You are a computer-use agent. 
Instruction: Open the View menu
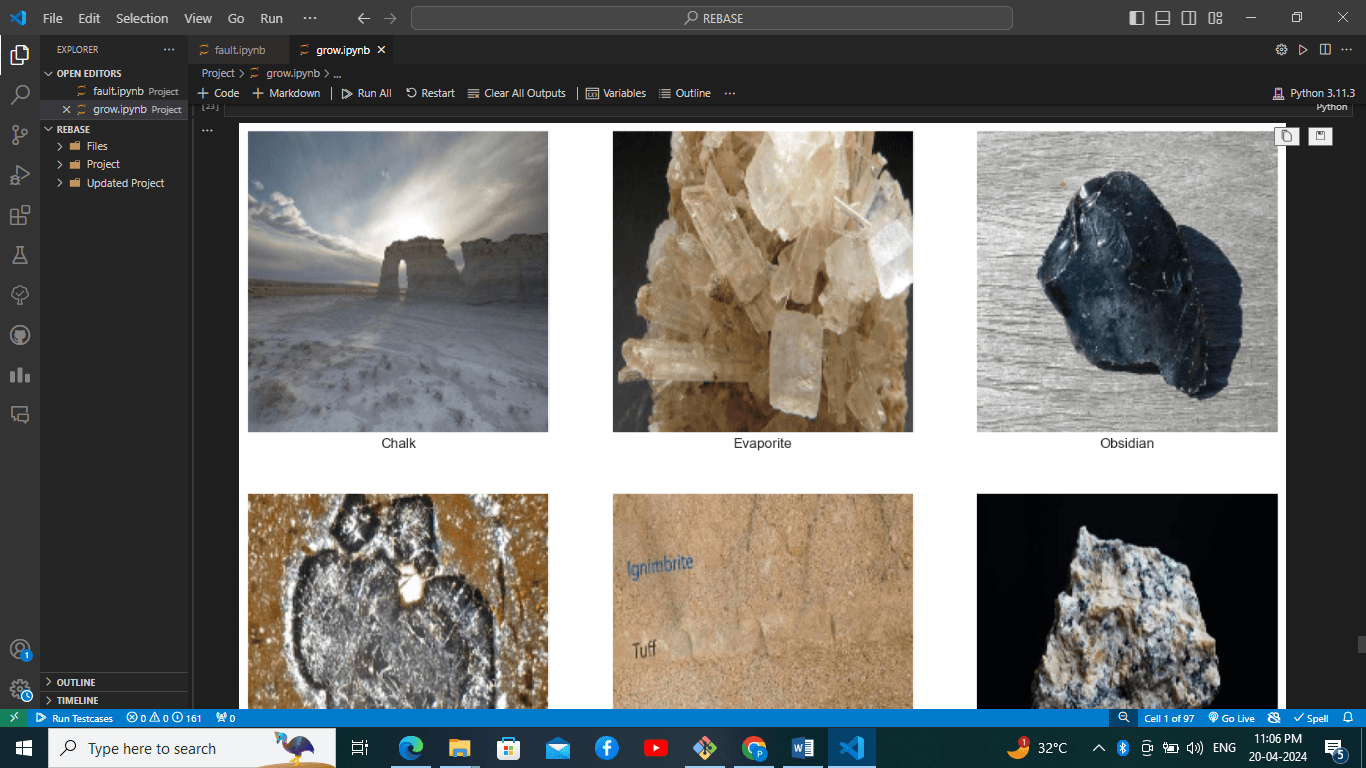point(198,18)
